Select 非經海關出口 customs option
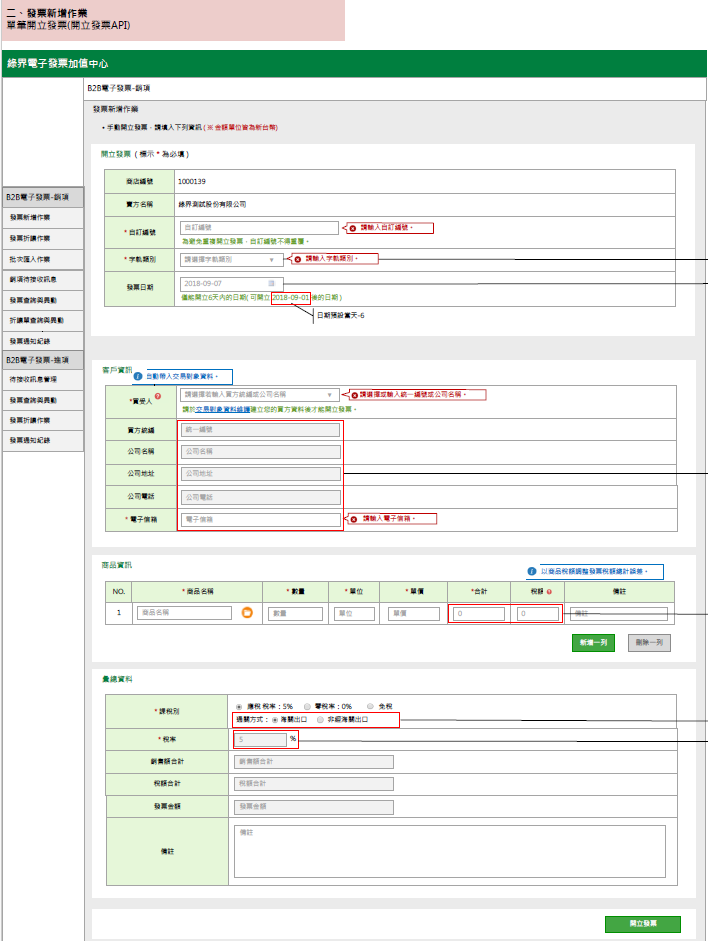The height and width of the screenshot is (941, 708). coord(320,719)
